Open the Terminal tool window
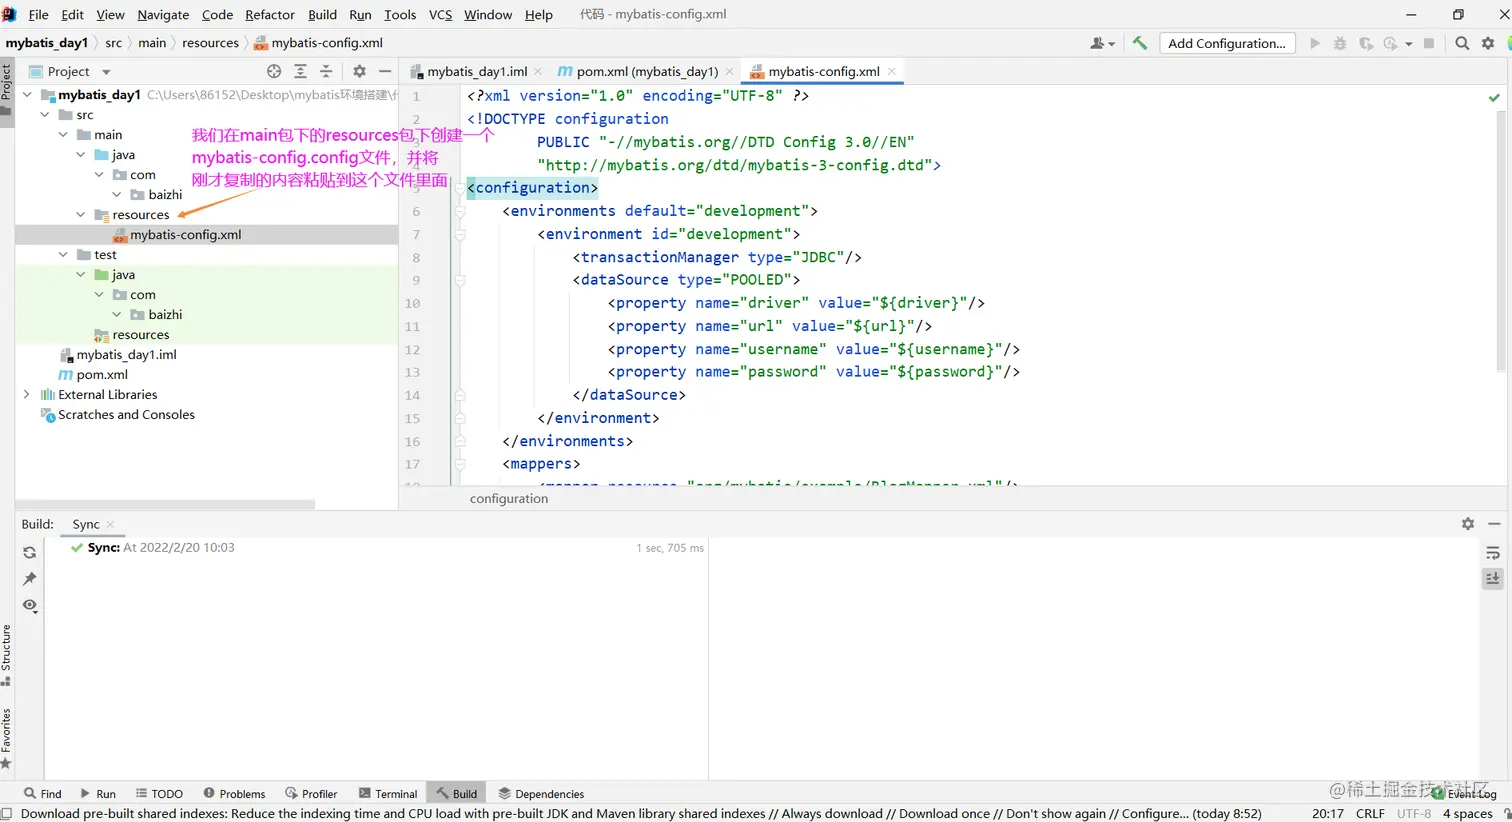Viewport: 1512px width, 822px height. 388,794
